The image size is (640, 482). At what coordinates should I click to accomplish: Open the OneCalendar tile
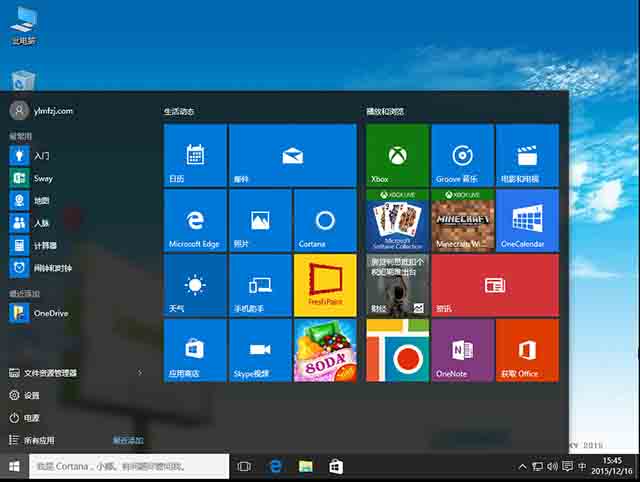coord(527,220)
